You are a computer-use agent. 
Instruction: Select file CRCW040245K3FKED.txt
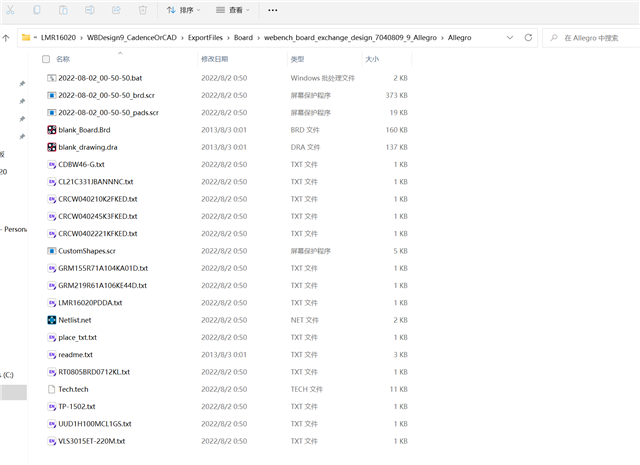click(x=98, y=216)
